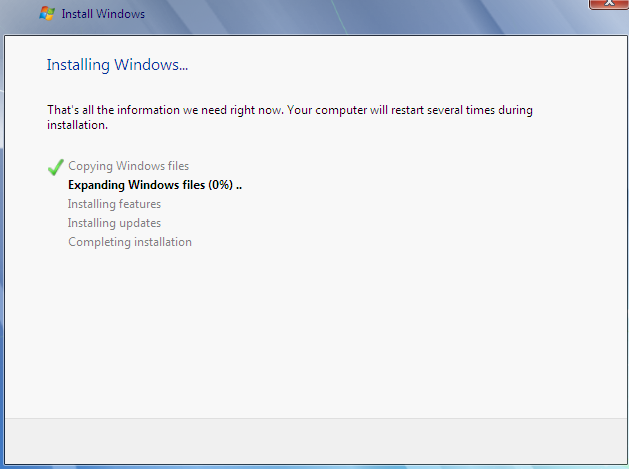This screenshot has height=469, width=629.
Task: Click the Completing installation step
Action: point(130,242)
